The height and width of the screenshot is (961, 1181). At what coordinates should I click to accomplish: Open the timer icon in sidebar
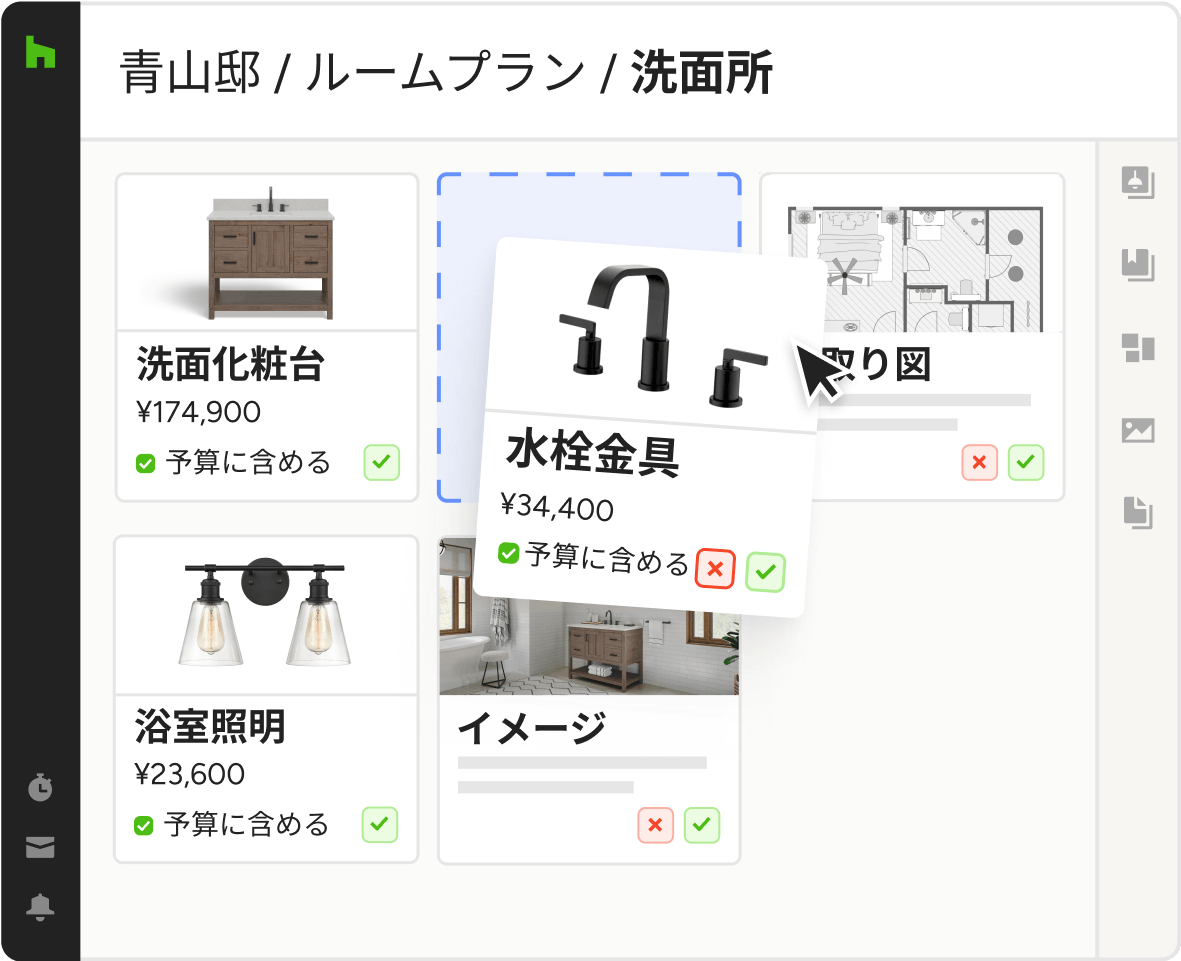[x=40, y=787]
